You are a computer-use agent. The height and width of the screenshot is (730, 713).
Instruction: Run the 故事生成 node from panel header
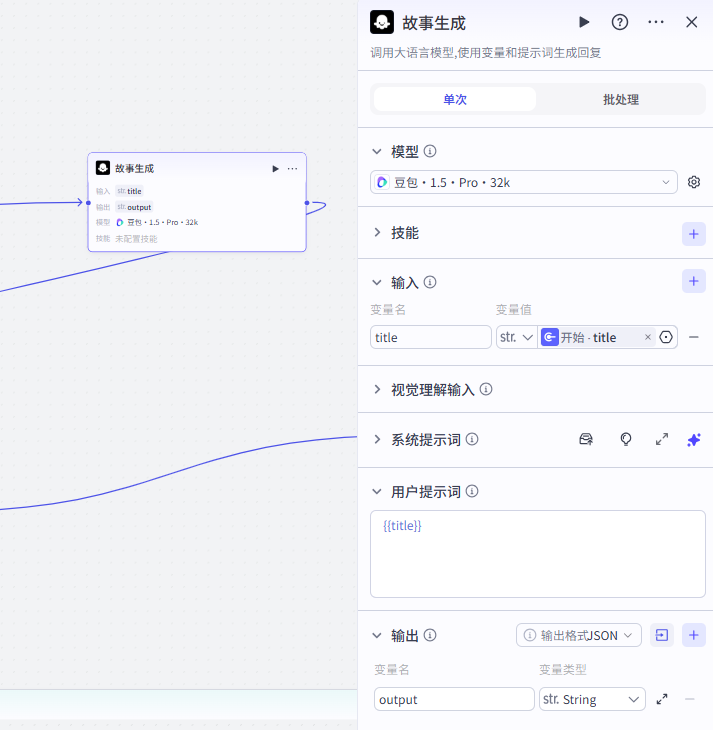584,22
